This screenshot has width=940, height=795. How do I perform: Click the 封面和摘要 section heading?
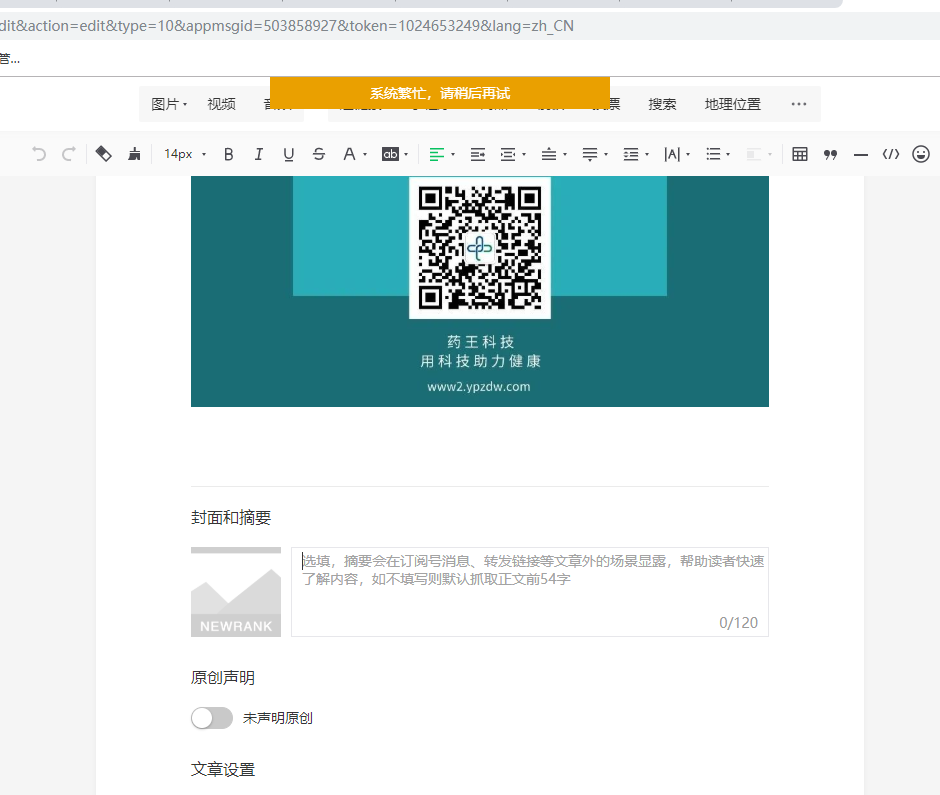pyautogui.click(x=231, y=517)
